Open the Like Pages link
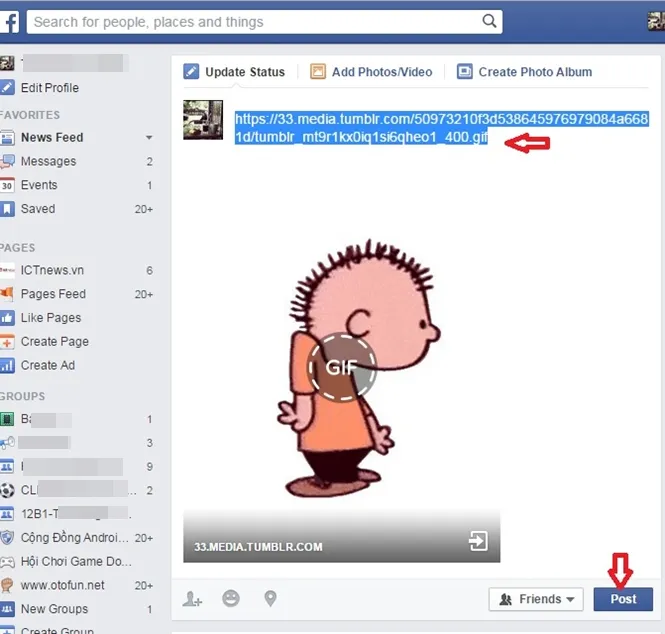The height and width of the screenshot is (634, 665). [51, 318]
